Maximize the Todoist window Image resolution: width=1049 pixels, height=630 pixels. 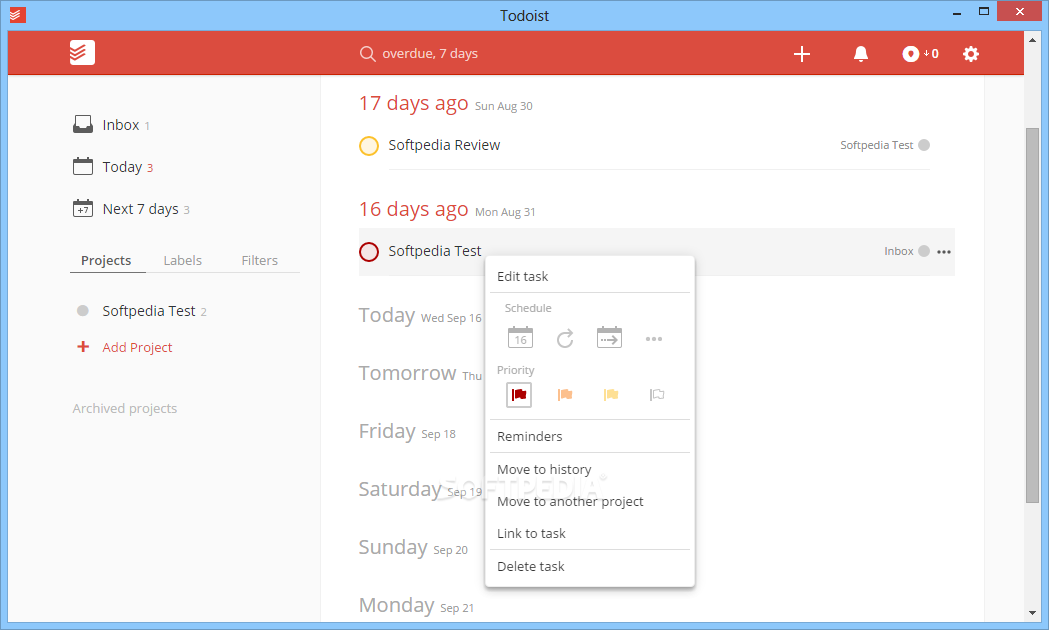[983, 11]
